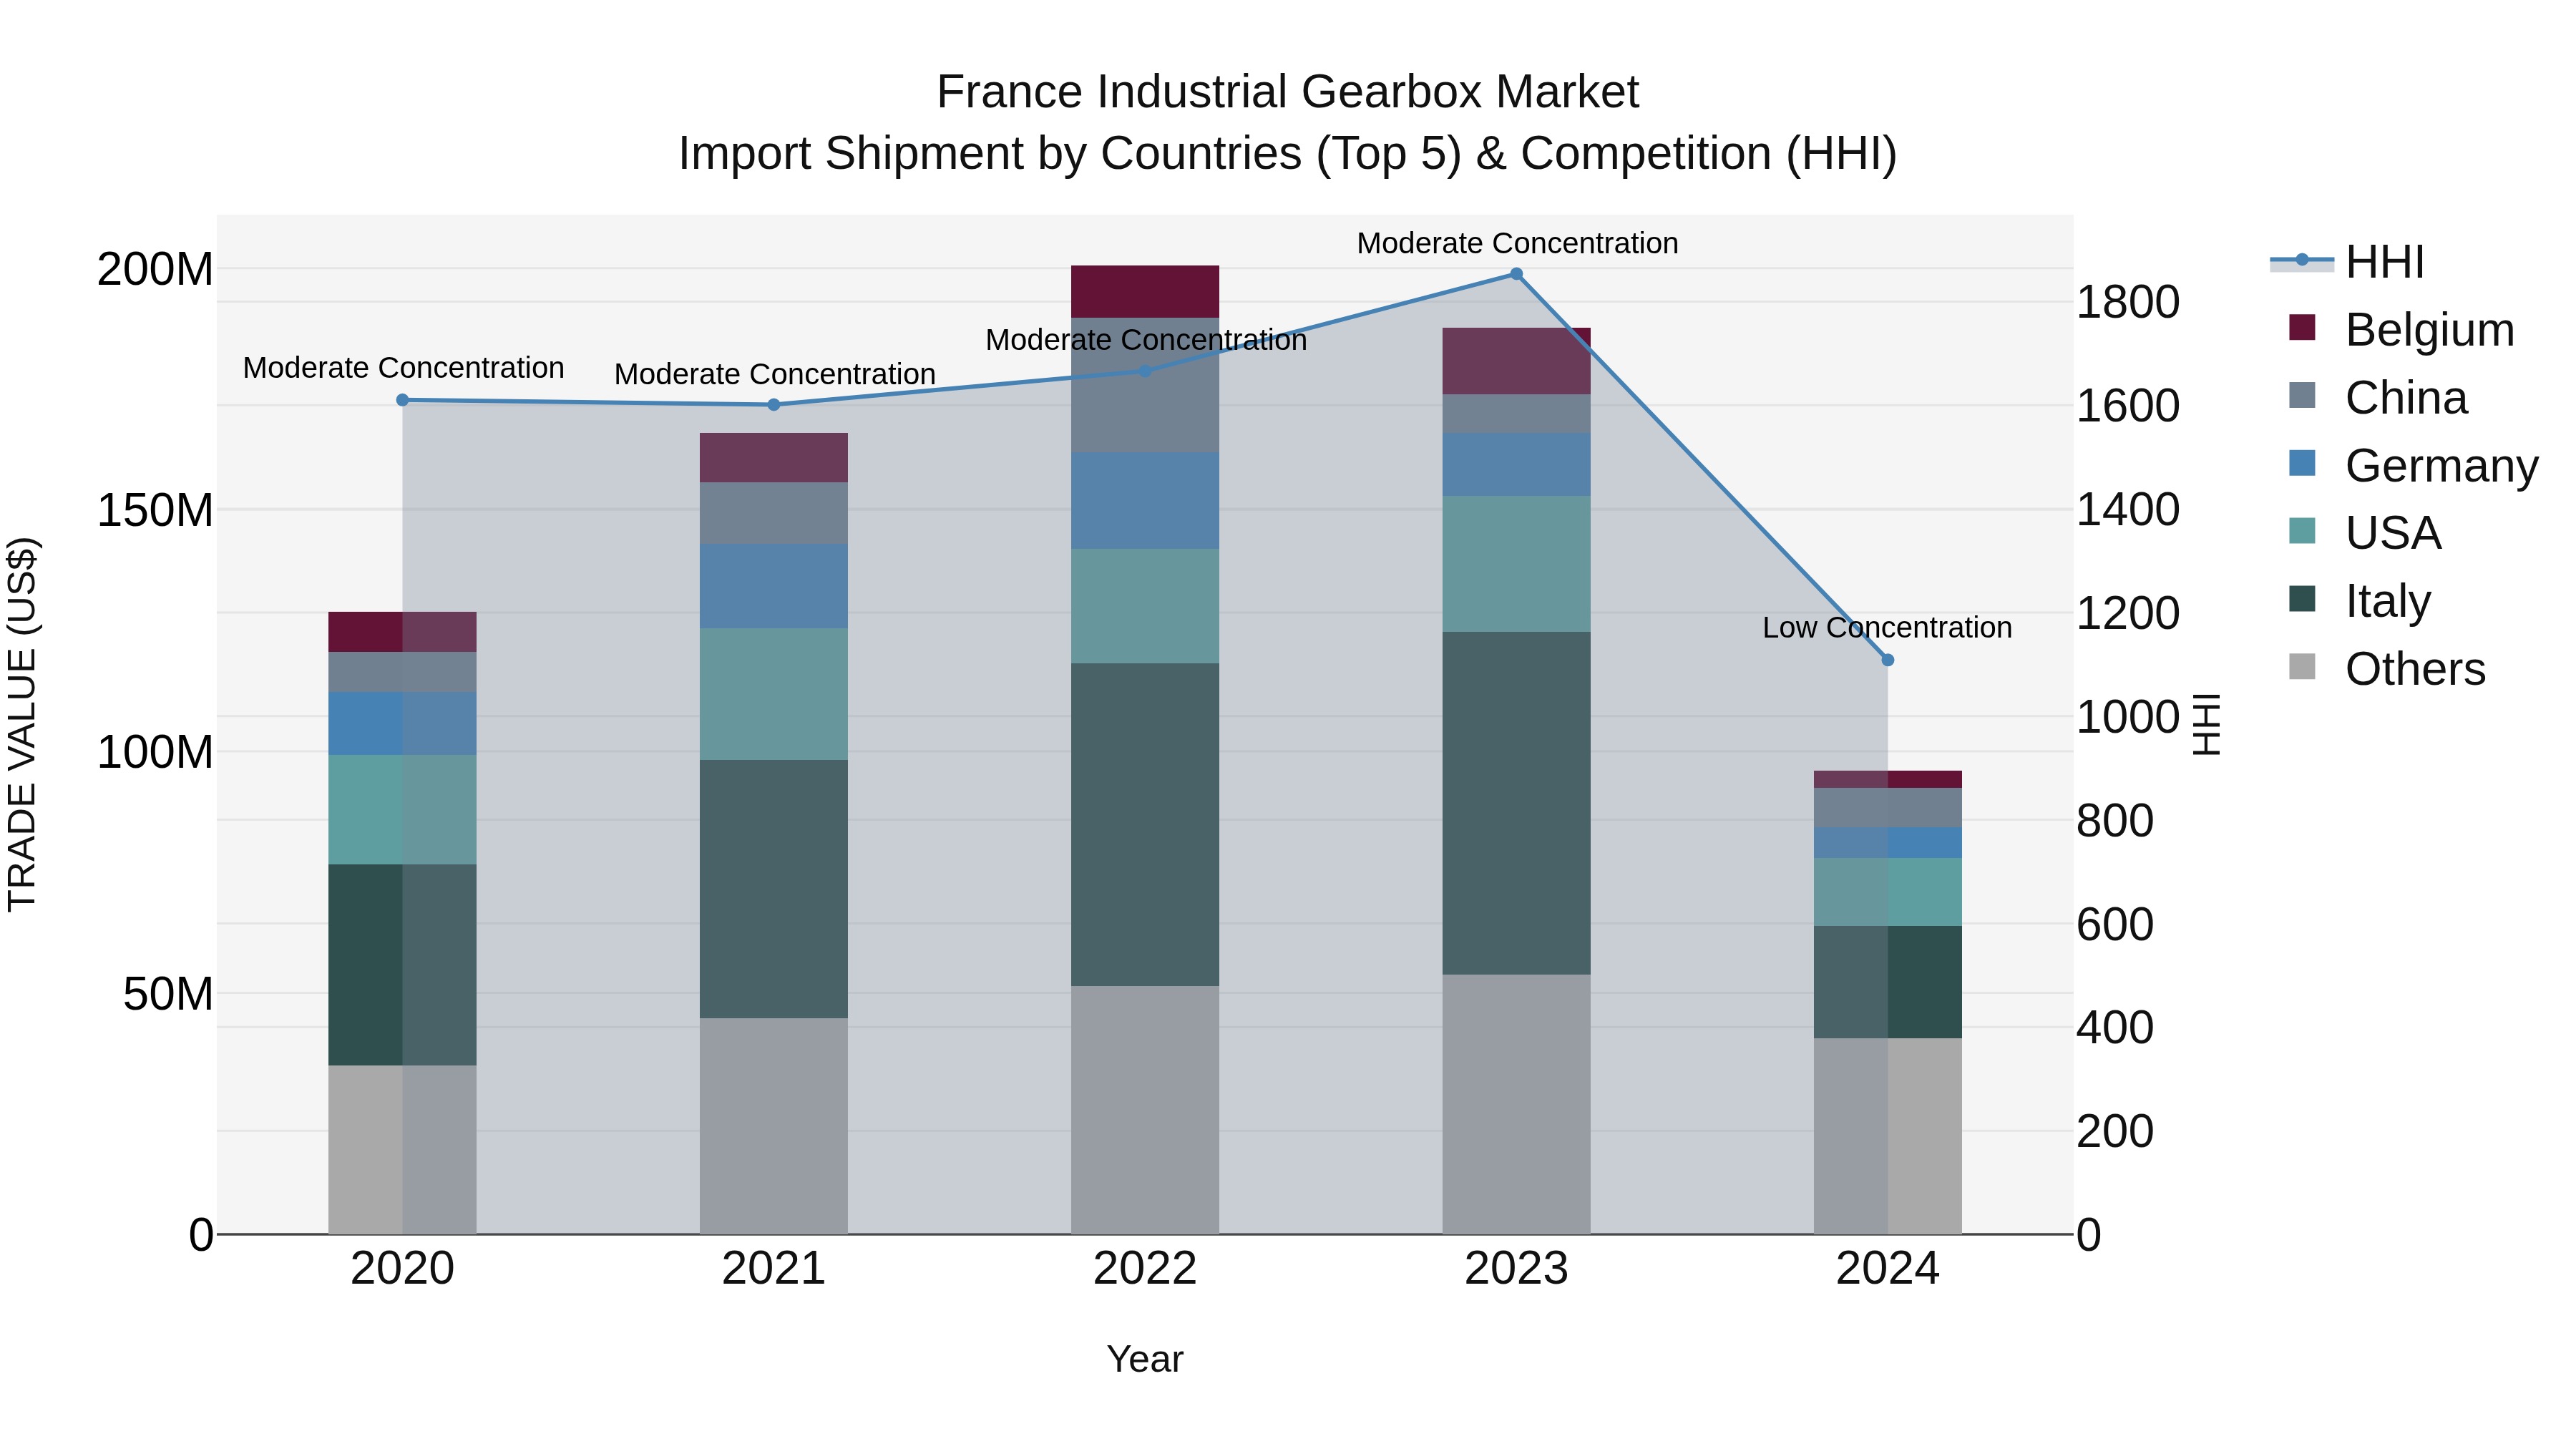Image resolution: width=2576 pixels, height=1449 pixels.
Task: Click the vertical 'HHI' axis title
Action: [x=2205, y=724]
